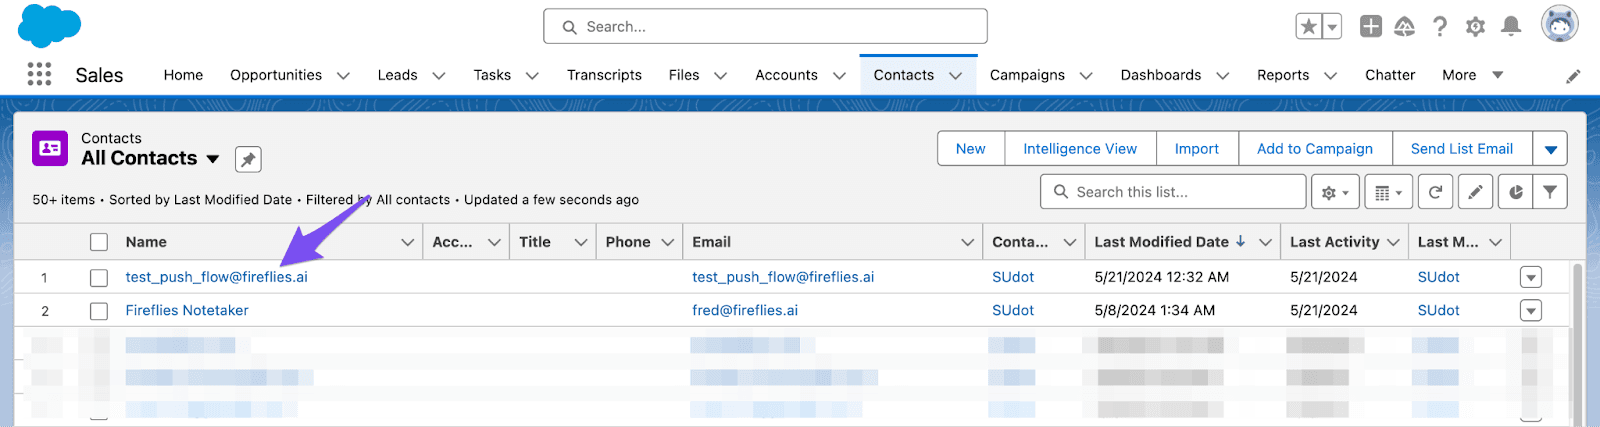Click the Add to Campaign button
Viewport: 1600px width, 427px height.
pyautogui.click(x=1315, y=149)
